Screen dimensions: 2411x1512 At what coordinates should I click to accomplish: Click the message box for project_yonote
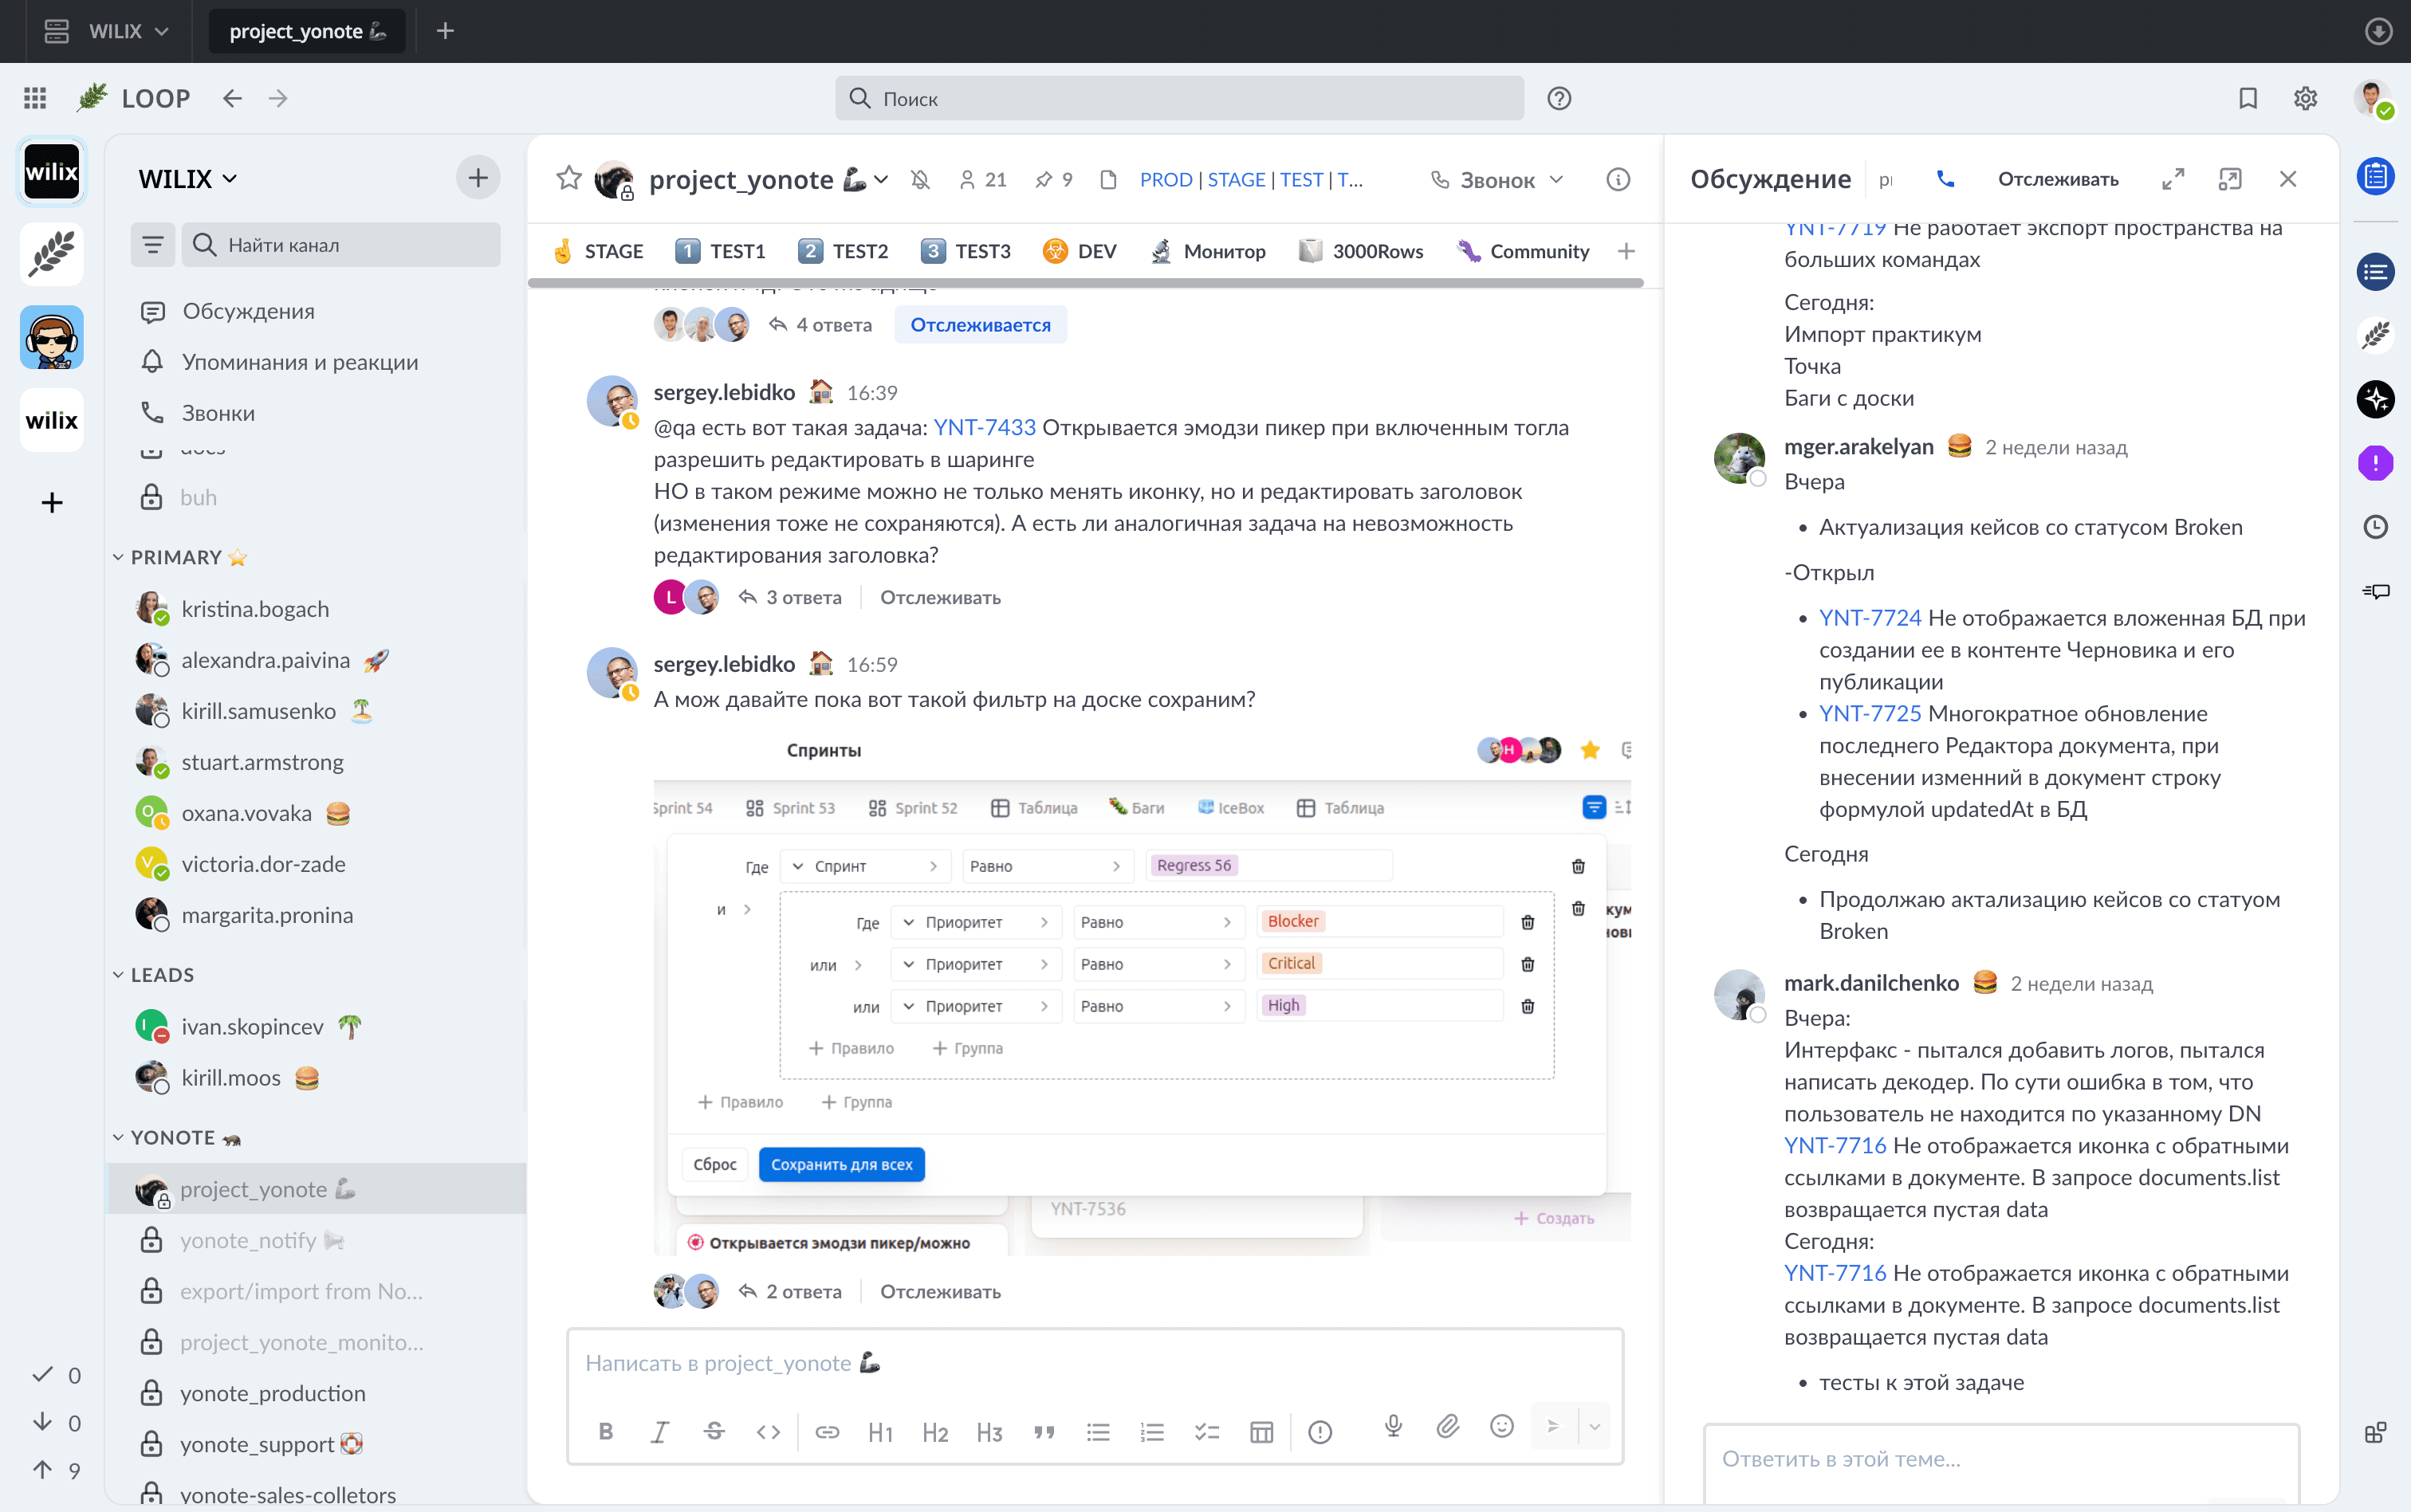(x=1095, y=1363)
